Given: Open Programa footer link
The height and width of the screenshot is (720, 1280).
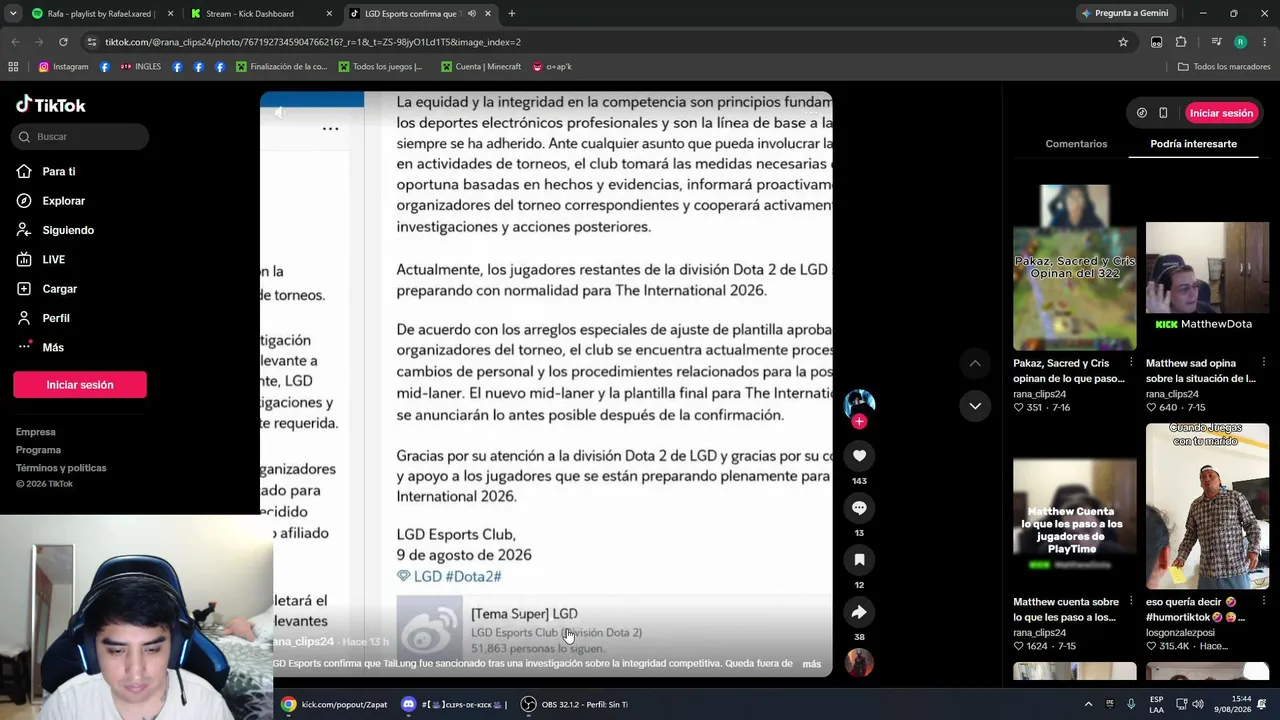Looking at the screenshot, I should click(38, 450).
